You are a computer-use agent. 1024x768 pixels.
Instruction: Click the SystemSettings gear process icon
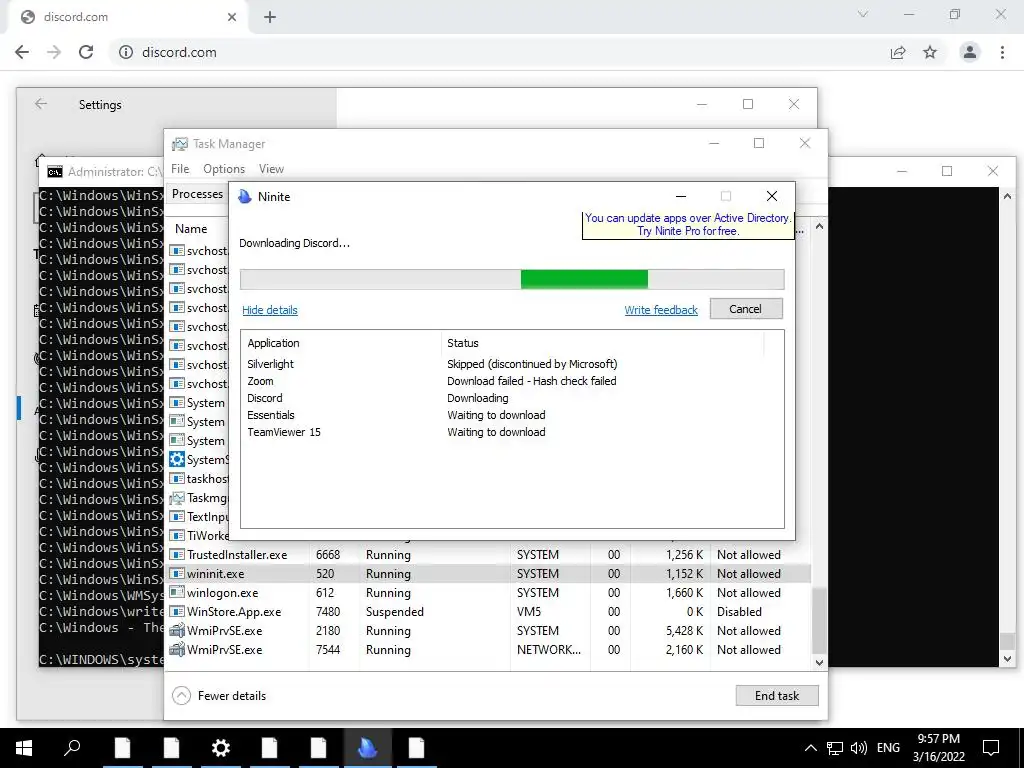176,459
